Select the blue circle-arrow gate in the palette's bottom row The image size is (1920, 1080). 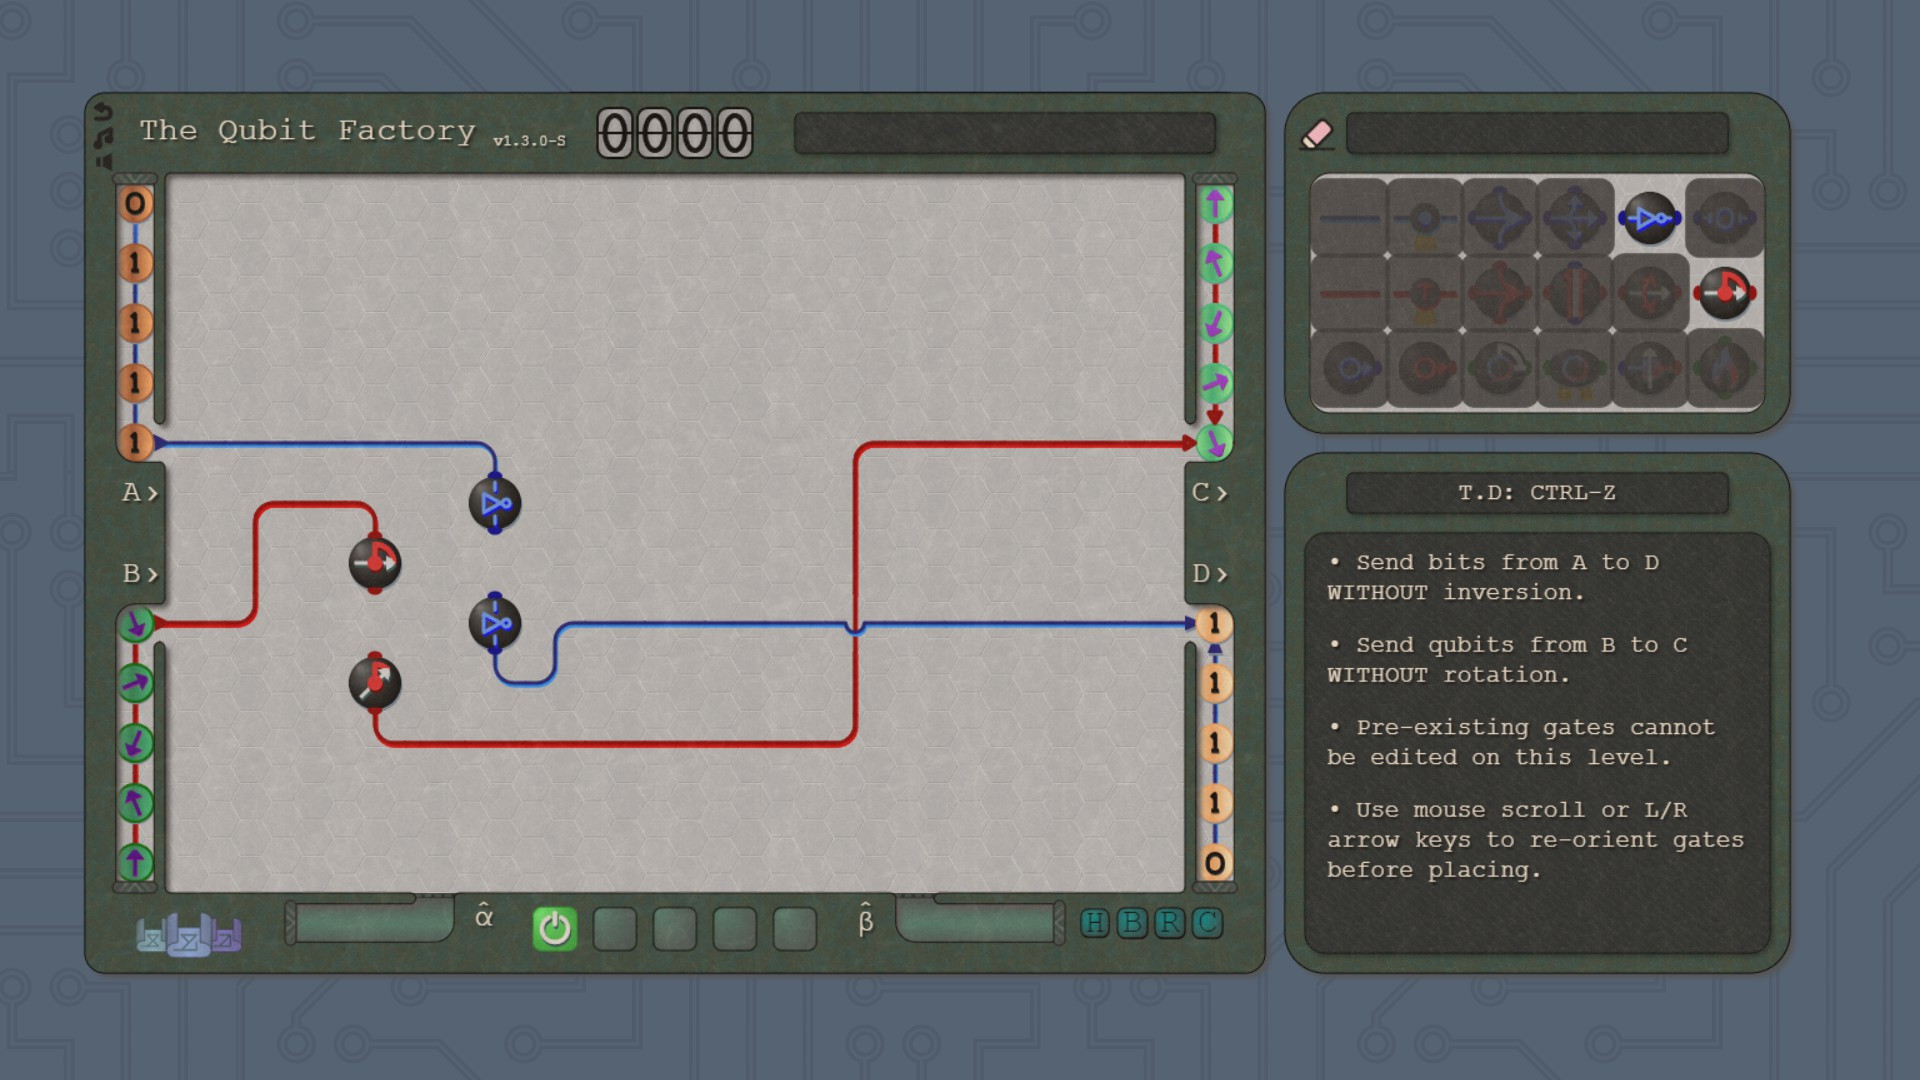point(1349,369)
